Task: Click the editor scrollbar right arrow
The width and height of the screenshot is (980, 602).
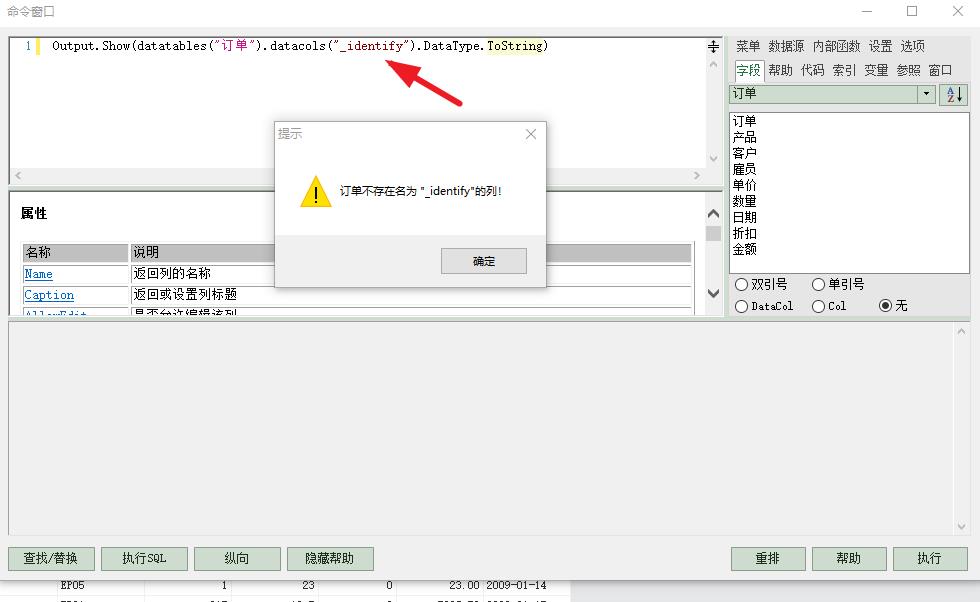Action: (697, 176)
